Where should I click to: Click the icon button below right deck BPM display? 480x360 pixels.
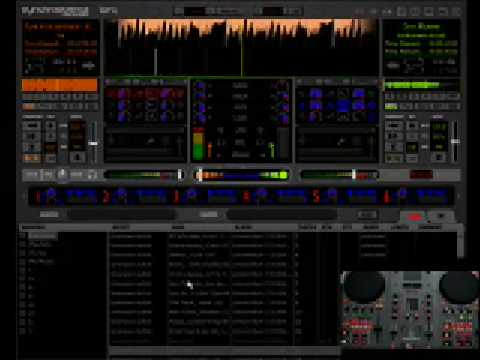439,157
